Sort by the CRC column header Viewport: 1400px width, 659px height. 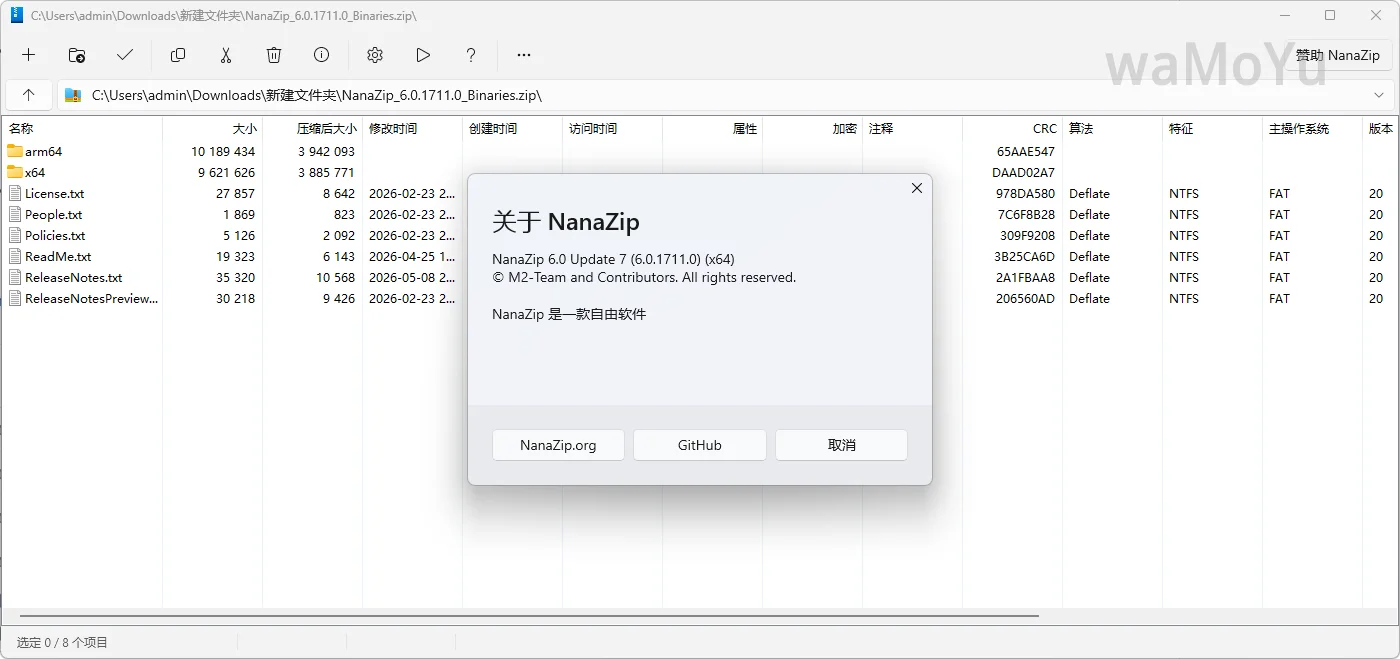tap(1012, 128)
